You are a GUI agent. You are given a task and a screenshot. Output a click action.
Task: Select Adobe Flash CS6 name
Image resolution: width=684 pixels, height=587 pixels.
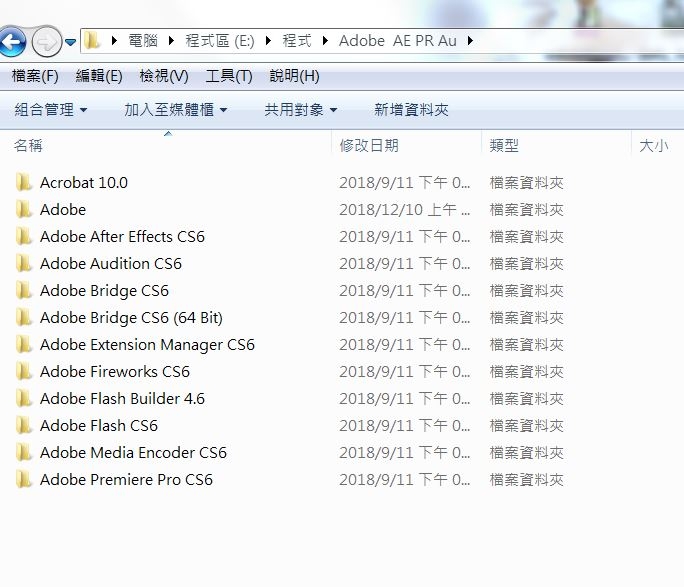[x=99, y=426]
